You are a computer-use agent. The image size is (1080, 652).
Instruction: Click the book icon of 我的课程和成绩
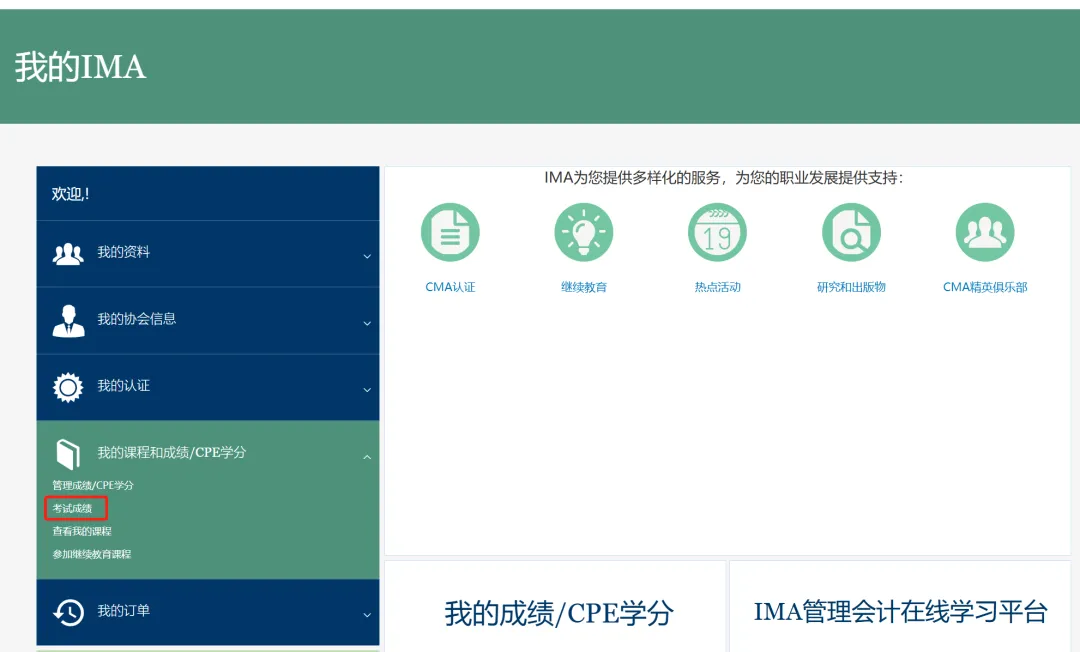tap(68, 454)
